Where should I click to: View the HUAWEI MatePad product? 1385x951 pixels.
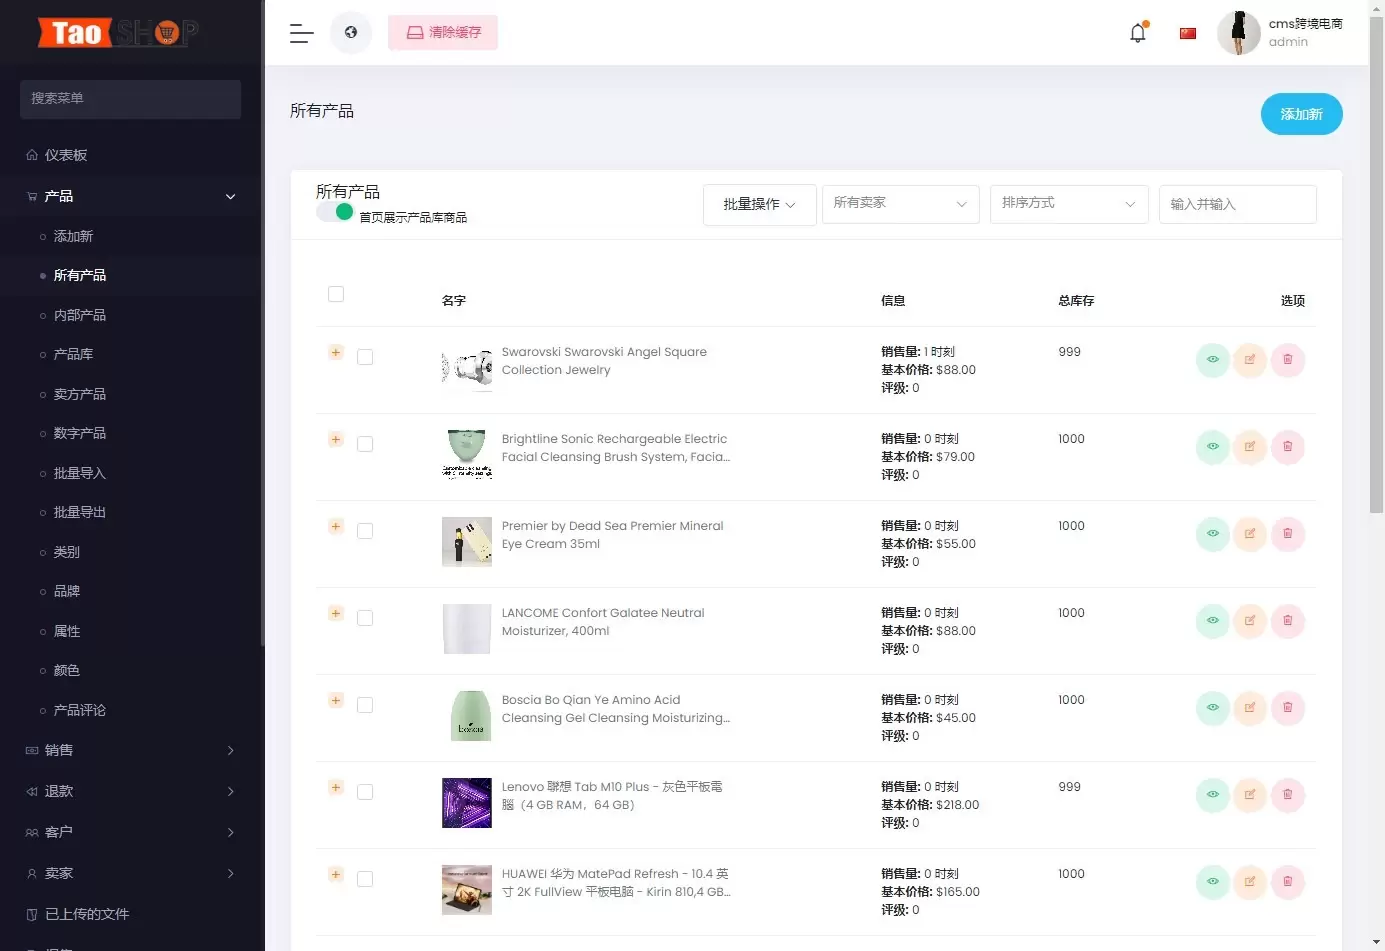pos(1212,882)
